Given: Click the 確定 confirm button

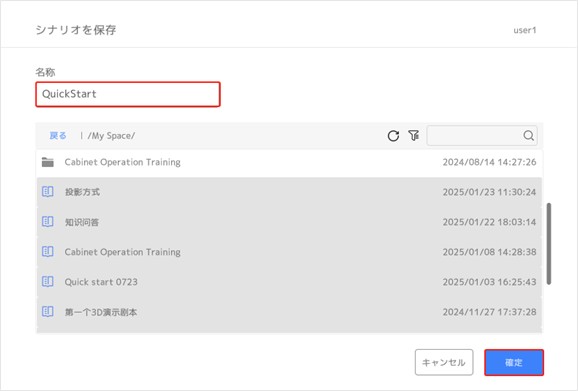Looking at the screenshot, I should [x=514, y=363].
